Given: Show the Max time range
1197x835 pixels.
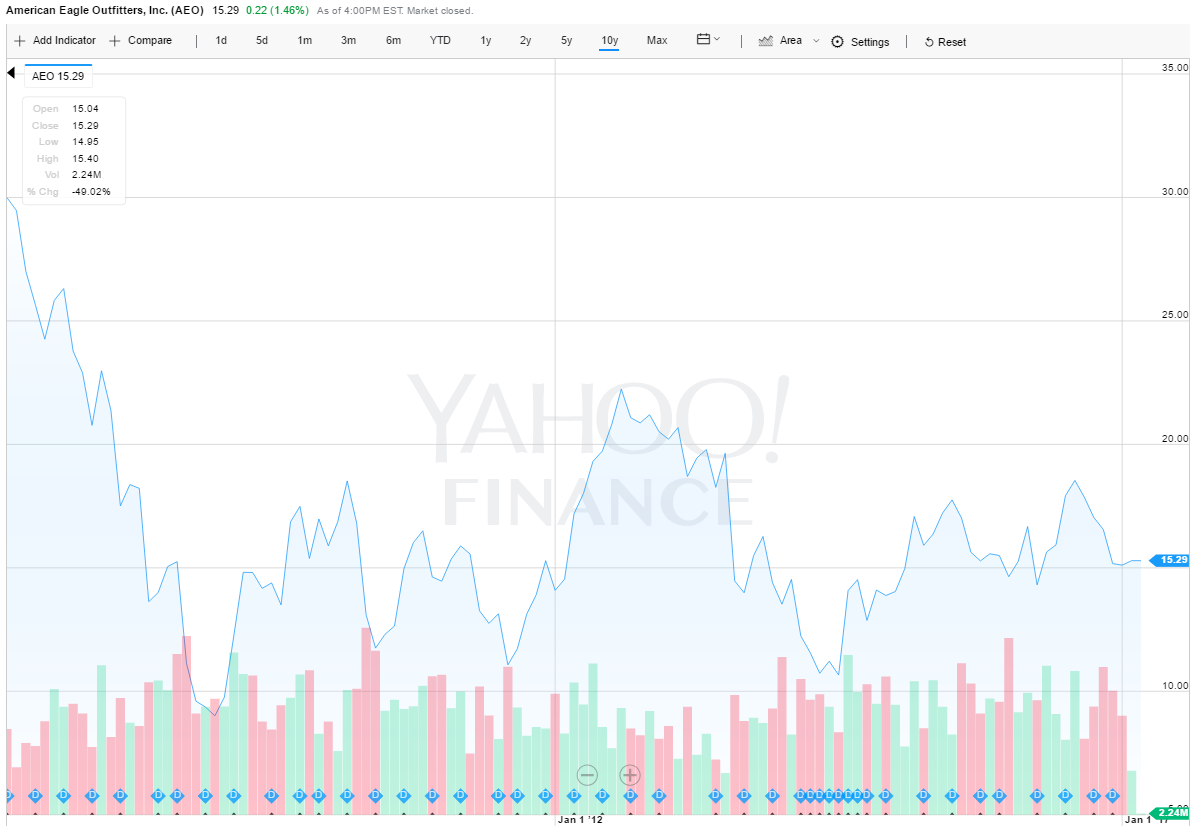Looking at the screenshot, I should coord(657,40).
